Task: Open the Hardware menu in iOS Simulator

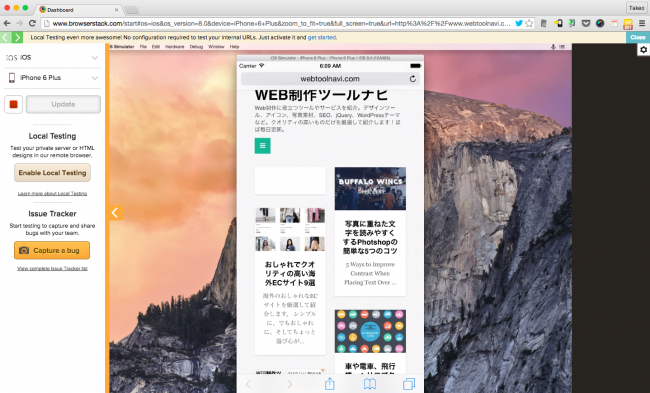Action: point(175,47)
